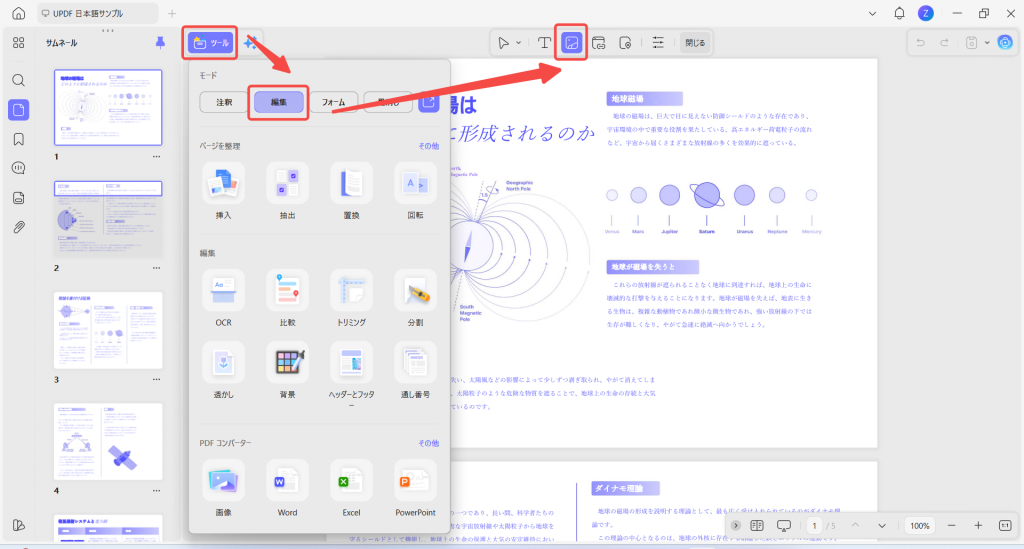The image size is (1024, 549).
Task: Zoom out with minus button
Action: tap(952, 526)
